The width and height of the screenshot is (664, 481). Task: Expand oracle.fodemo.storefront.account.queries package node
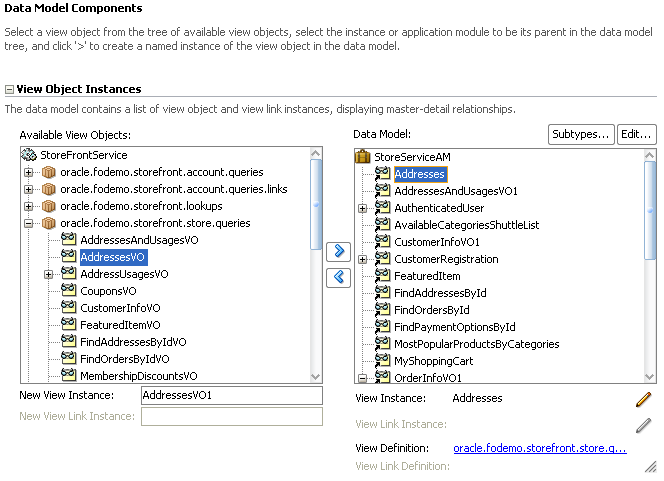pos(28,172)
